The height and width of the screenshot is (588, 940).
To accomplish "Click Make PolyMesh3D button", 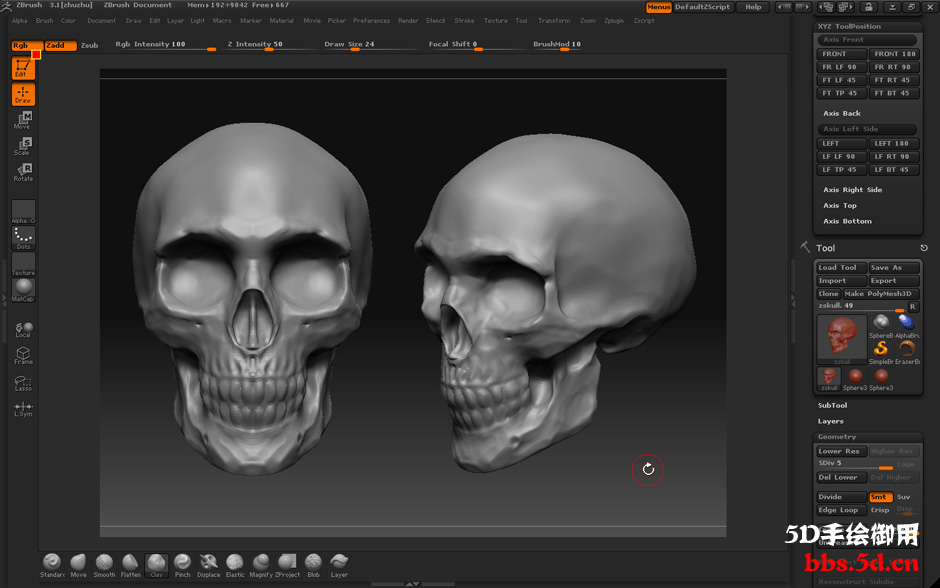I will click(x=881, y=294).
